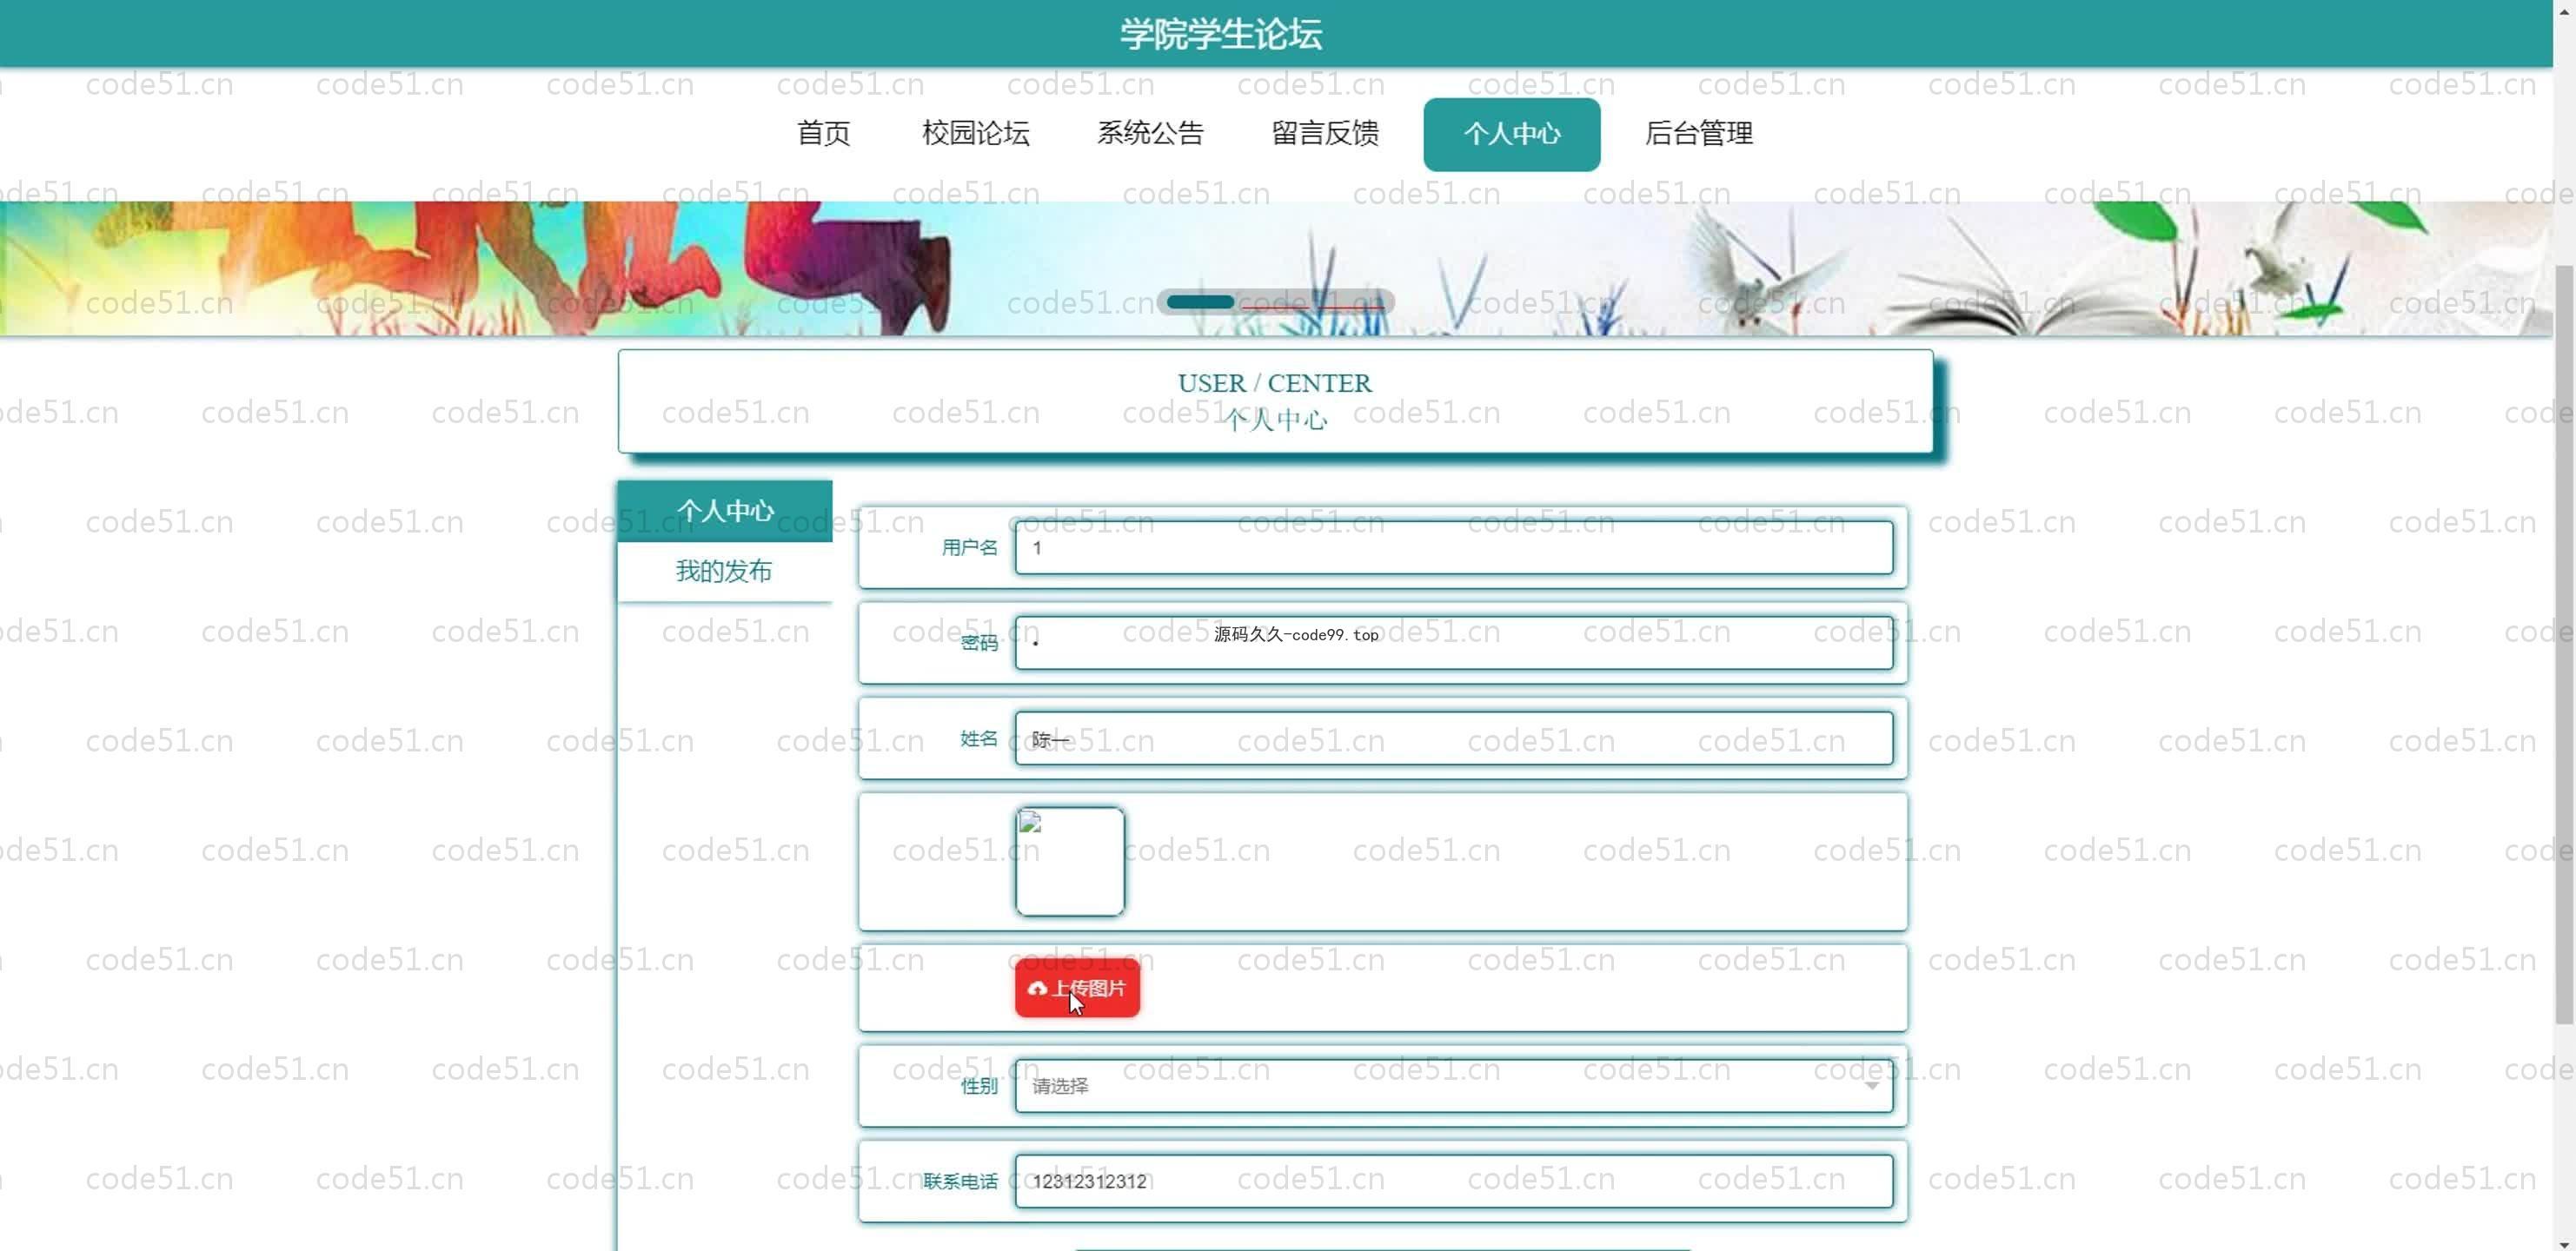Select 个人中心 in the left sidebar

tap(724, 511)
